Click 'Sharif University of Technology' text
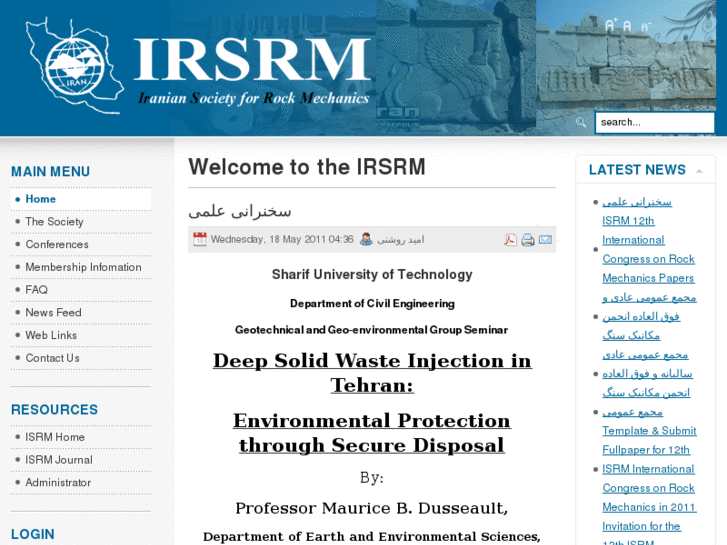 coord(372,275)
